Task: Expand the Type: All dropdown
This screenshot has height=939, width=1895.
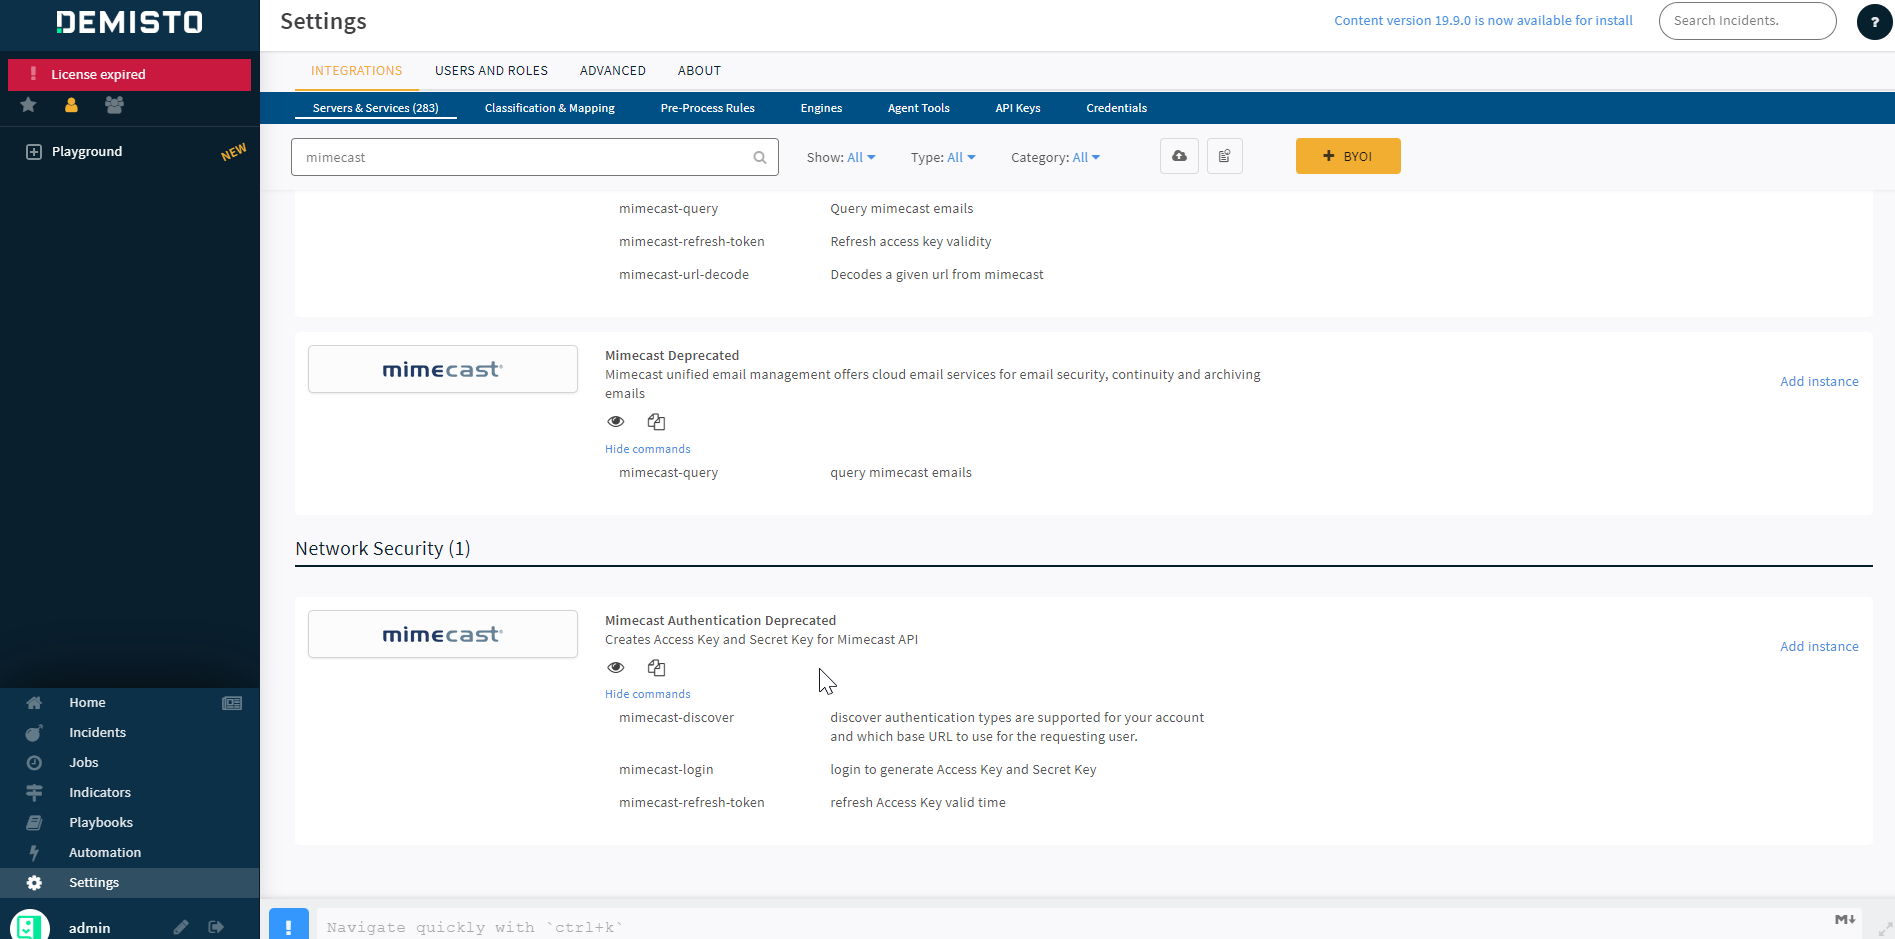Action: pos(960,157)
